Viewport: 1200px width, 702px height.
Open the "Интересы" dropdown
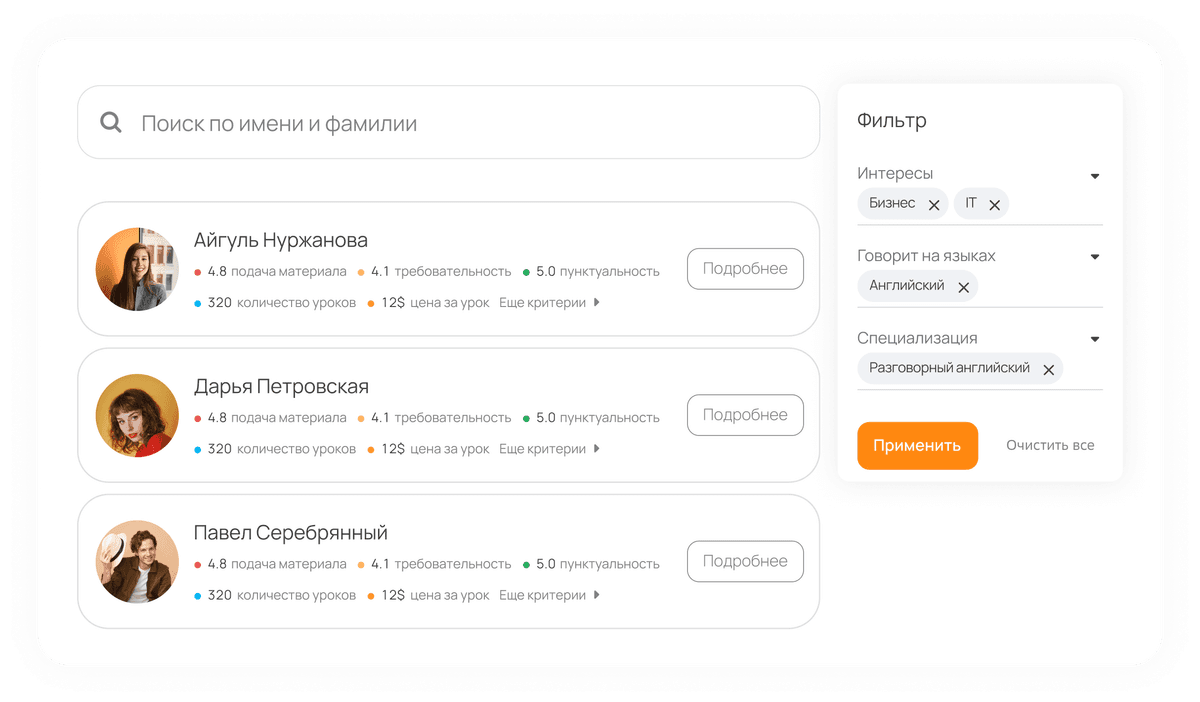pyautogui.click(x=1094, y=174)
